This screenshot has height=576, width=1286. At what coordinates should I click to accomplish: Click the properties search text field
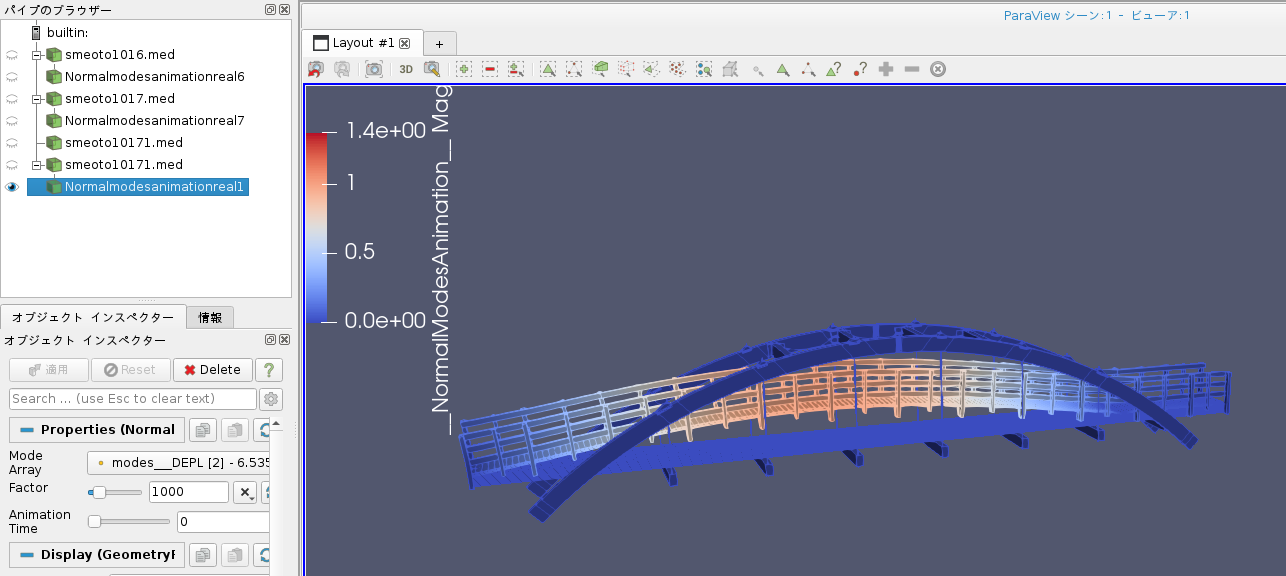coord(133,399)
